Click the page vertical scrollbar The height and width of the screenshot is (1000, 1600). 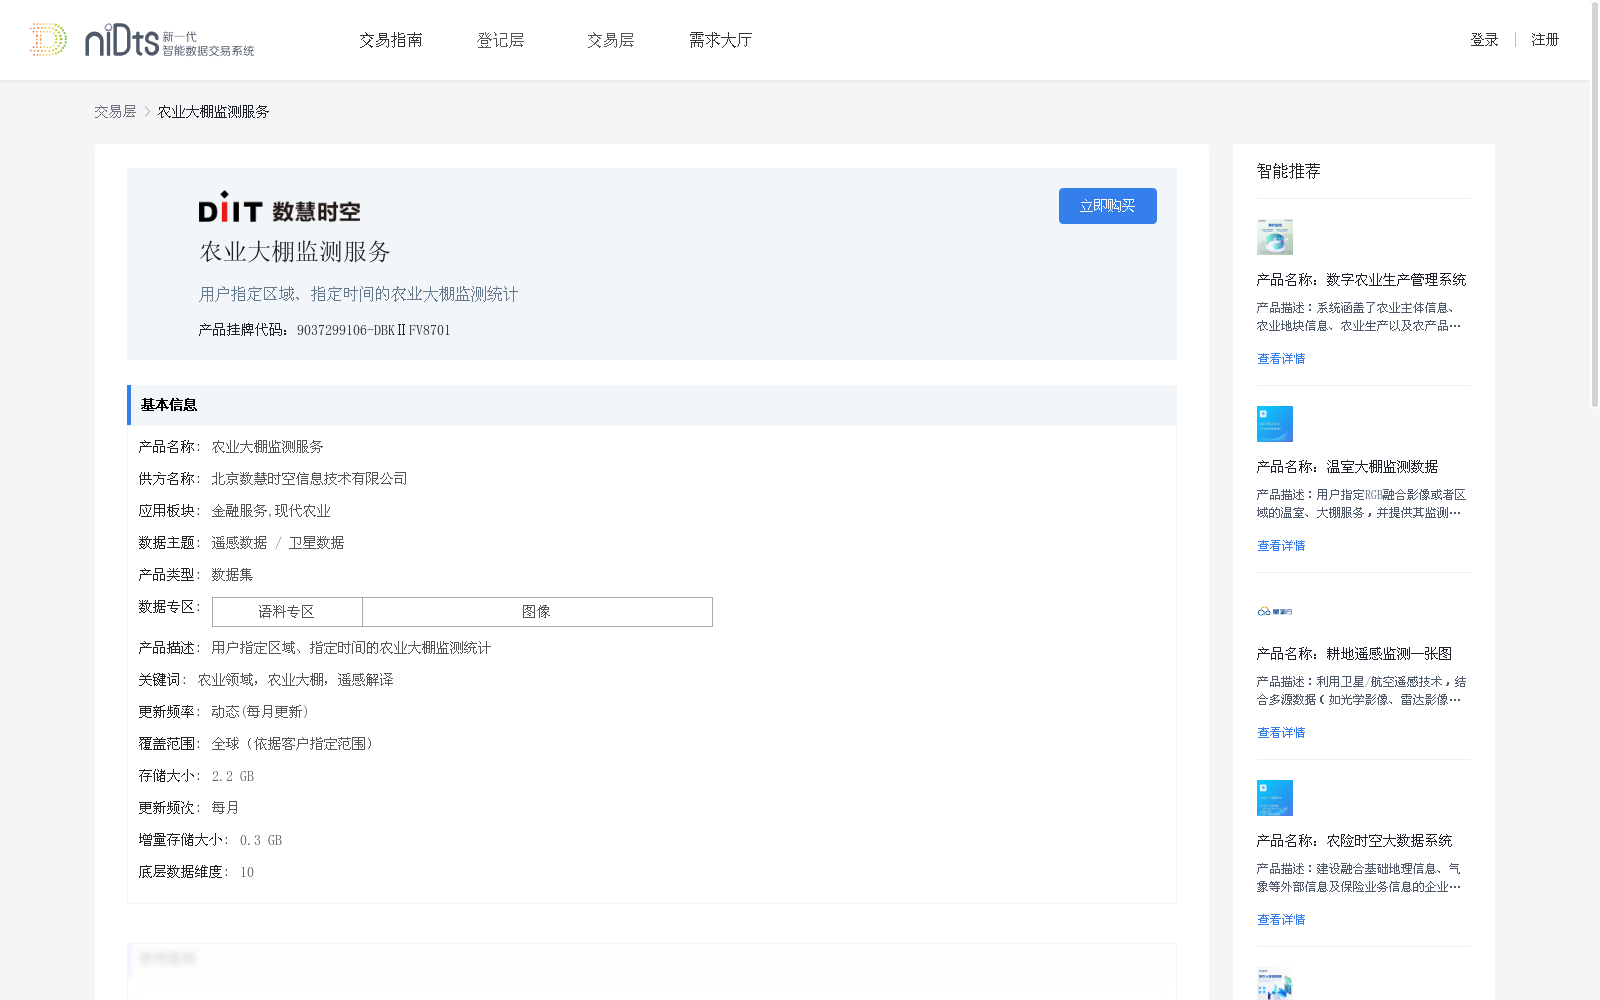click(x=1594, y=205)
